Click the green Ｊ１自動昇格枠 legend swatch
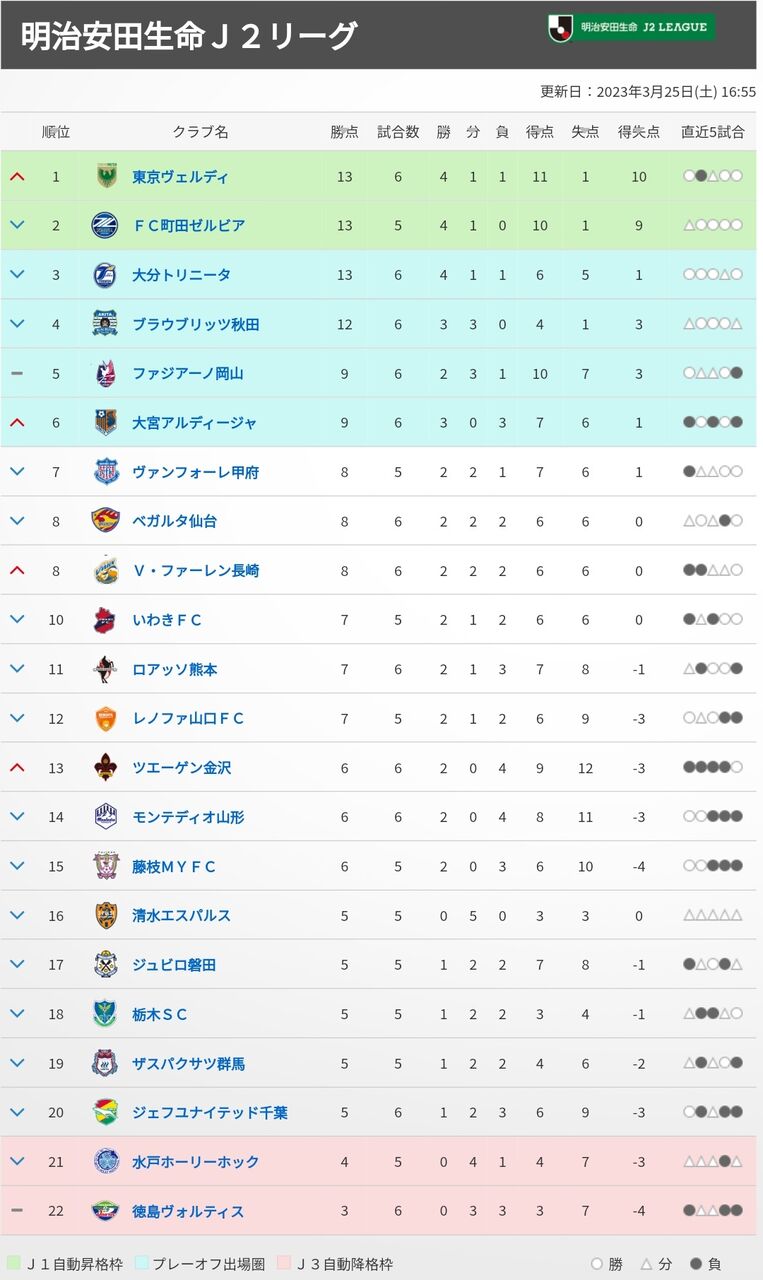Viewport: 763px width, 1280px height. click(14, 1263)
